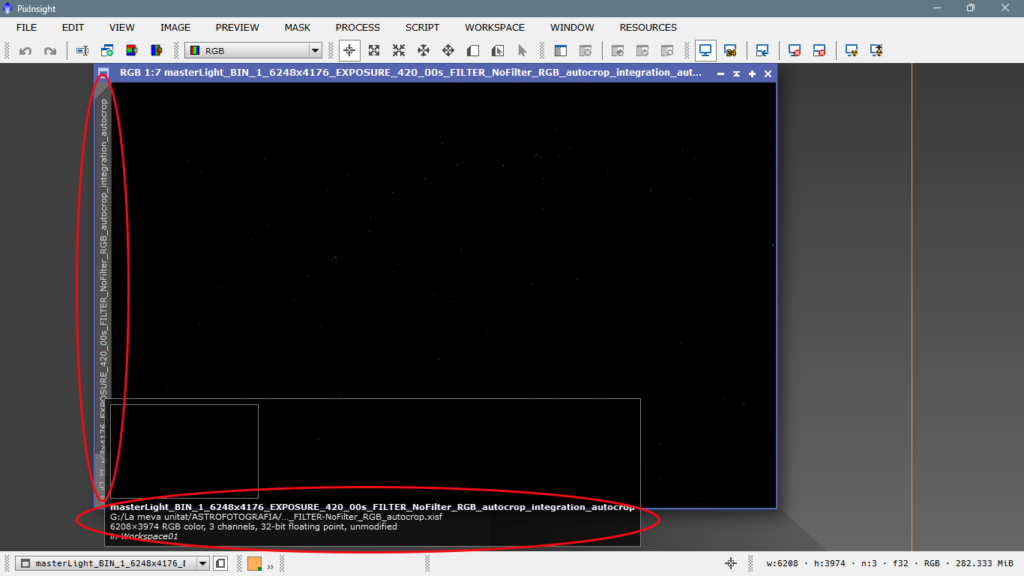The image size is (1024, 576).
Task: Click the Redo arrow icon
Action: [x=50, y=50]
